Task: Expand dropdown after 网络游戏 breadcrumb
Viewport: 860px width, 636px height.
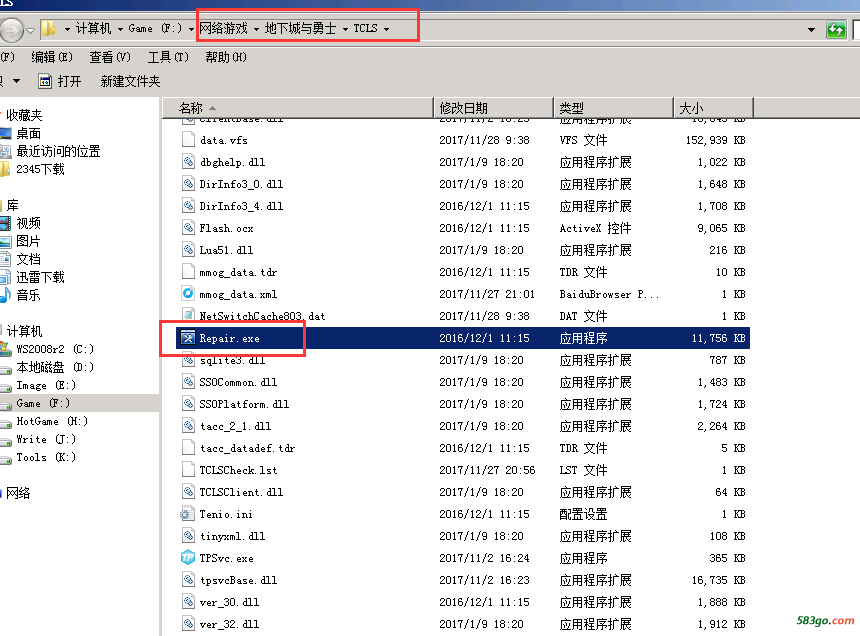Action: (256, 29)
